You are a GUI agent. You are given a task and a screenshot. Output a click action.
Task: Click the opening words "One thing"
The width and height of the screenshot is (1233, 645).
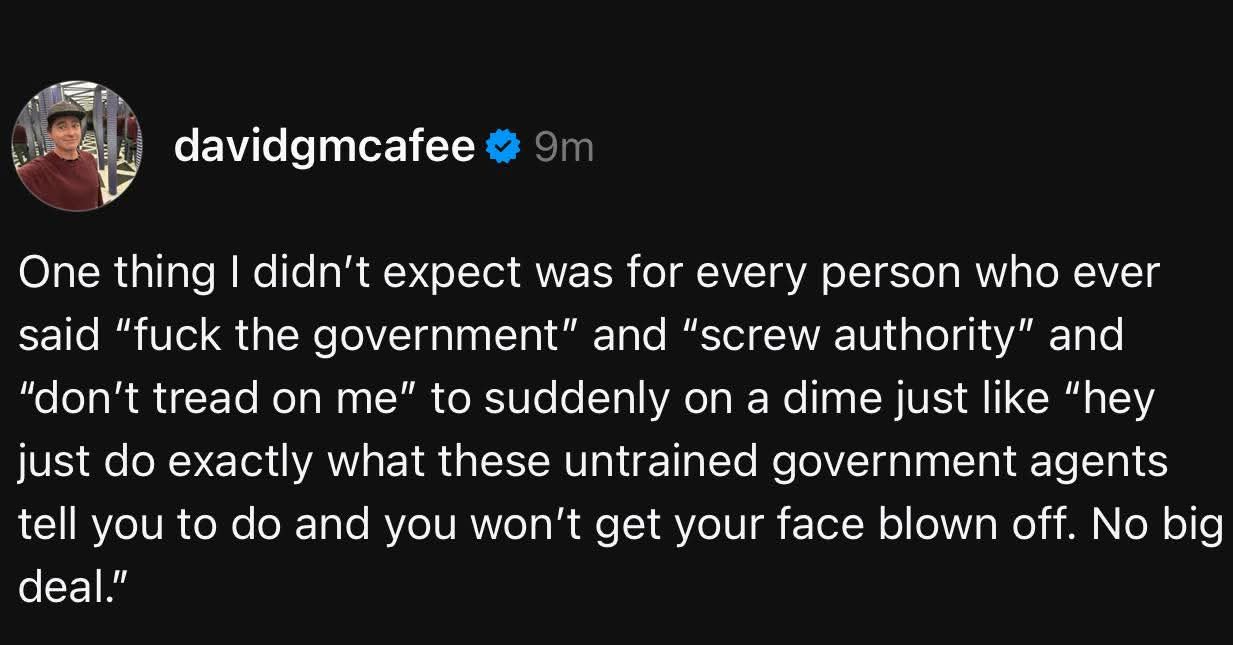tap(98, 272)
